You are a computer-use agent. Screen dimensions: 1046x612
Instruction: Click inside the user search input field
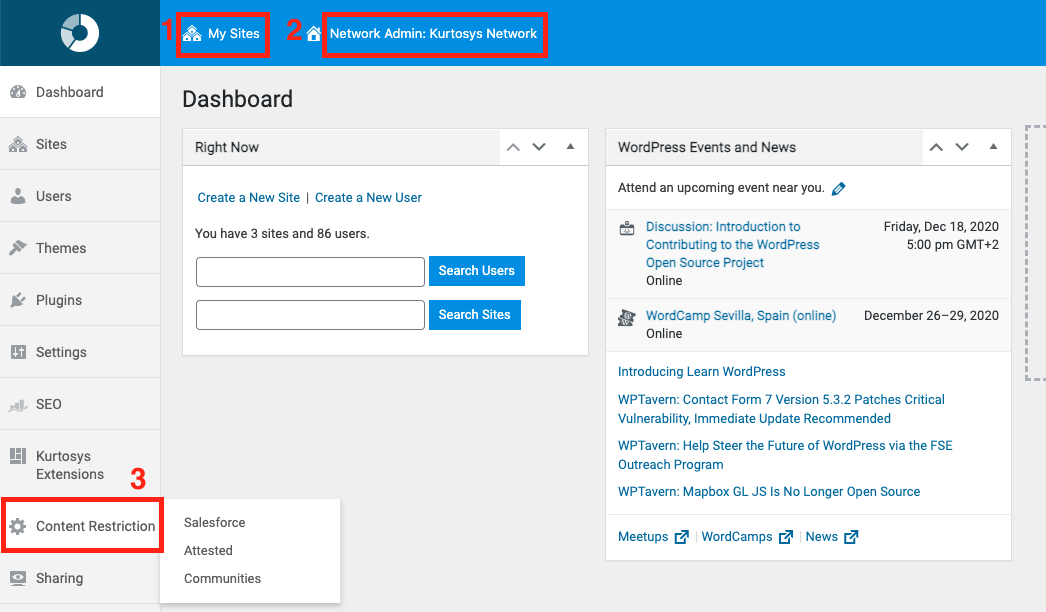pos(310,271)
